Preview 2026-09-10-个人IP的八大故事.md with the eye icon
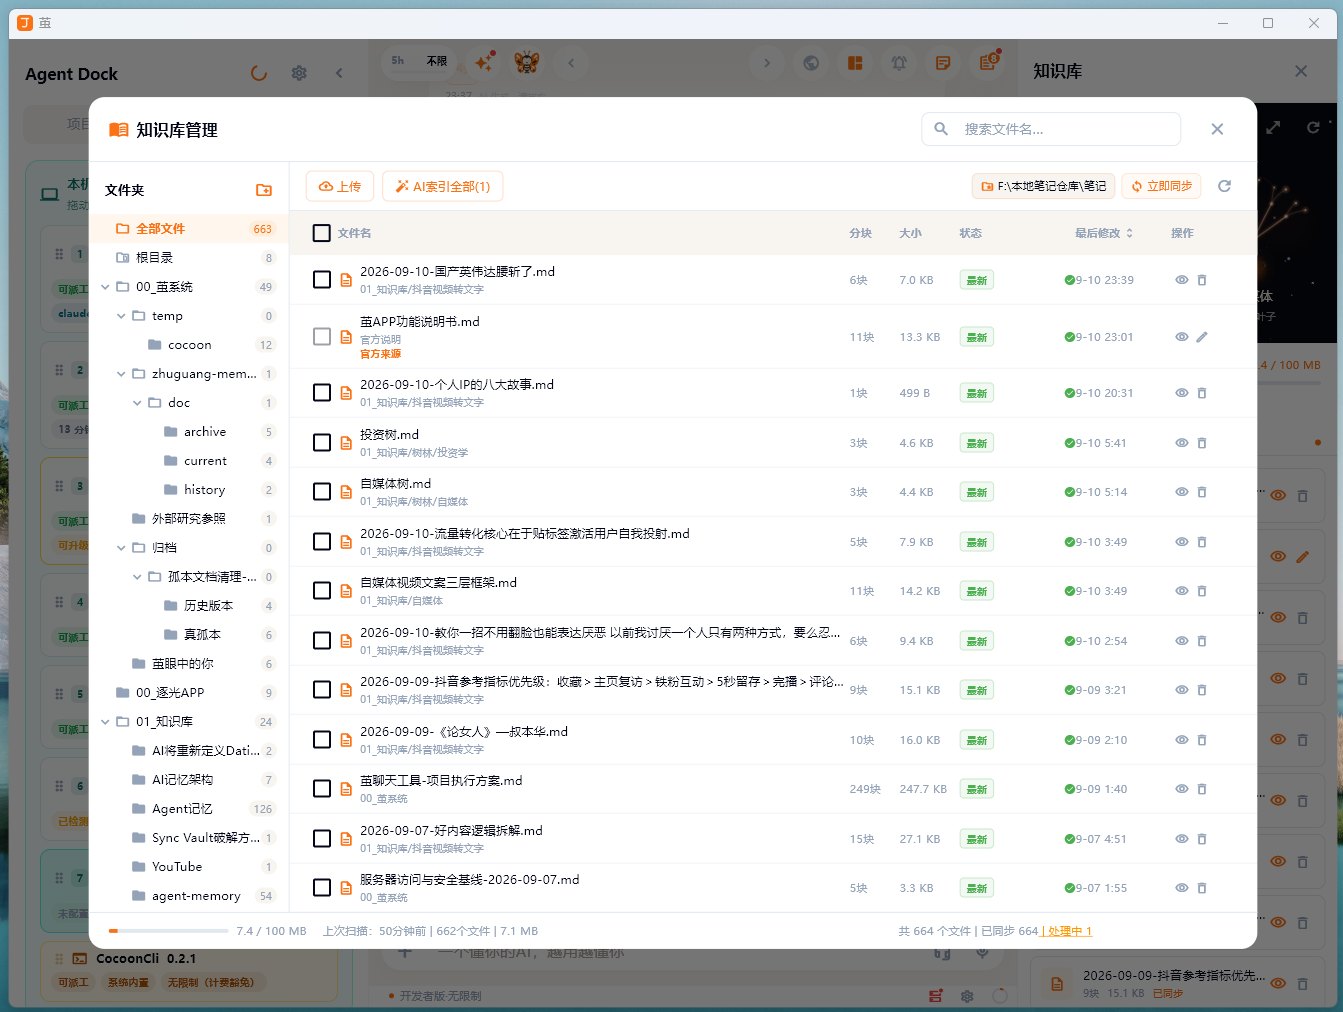 point(1181,393)
